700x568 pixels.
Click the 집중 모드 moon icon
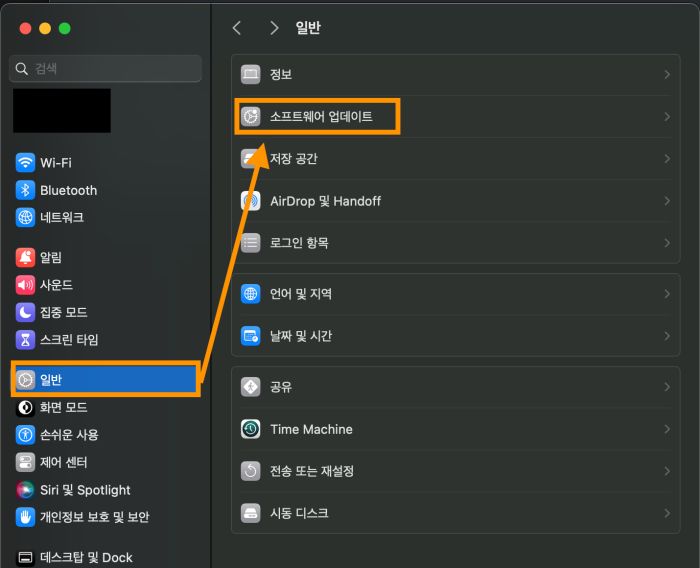click(25, 312)
